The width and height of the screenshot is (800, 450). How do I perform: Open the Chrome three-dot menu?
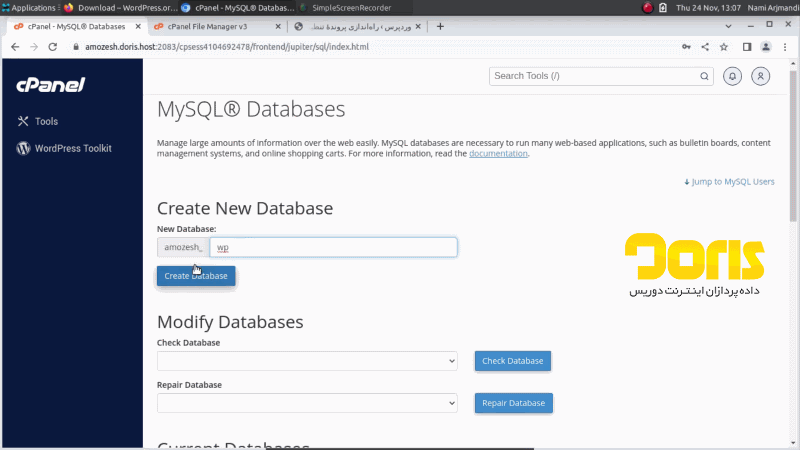(x=785, y=47)
